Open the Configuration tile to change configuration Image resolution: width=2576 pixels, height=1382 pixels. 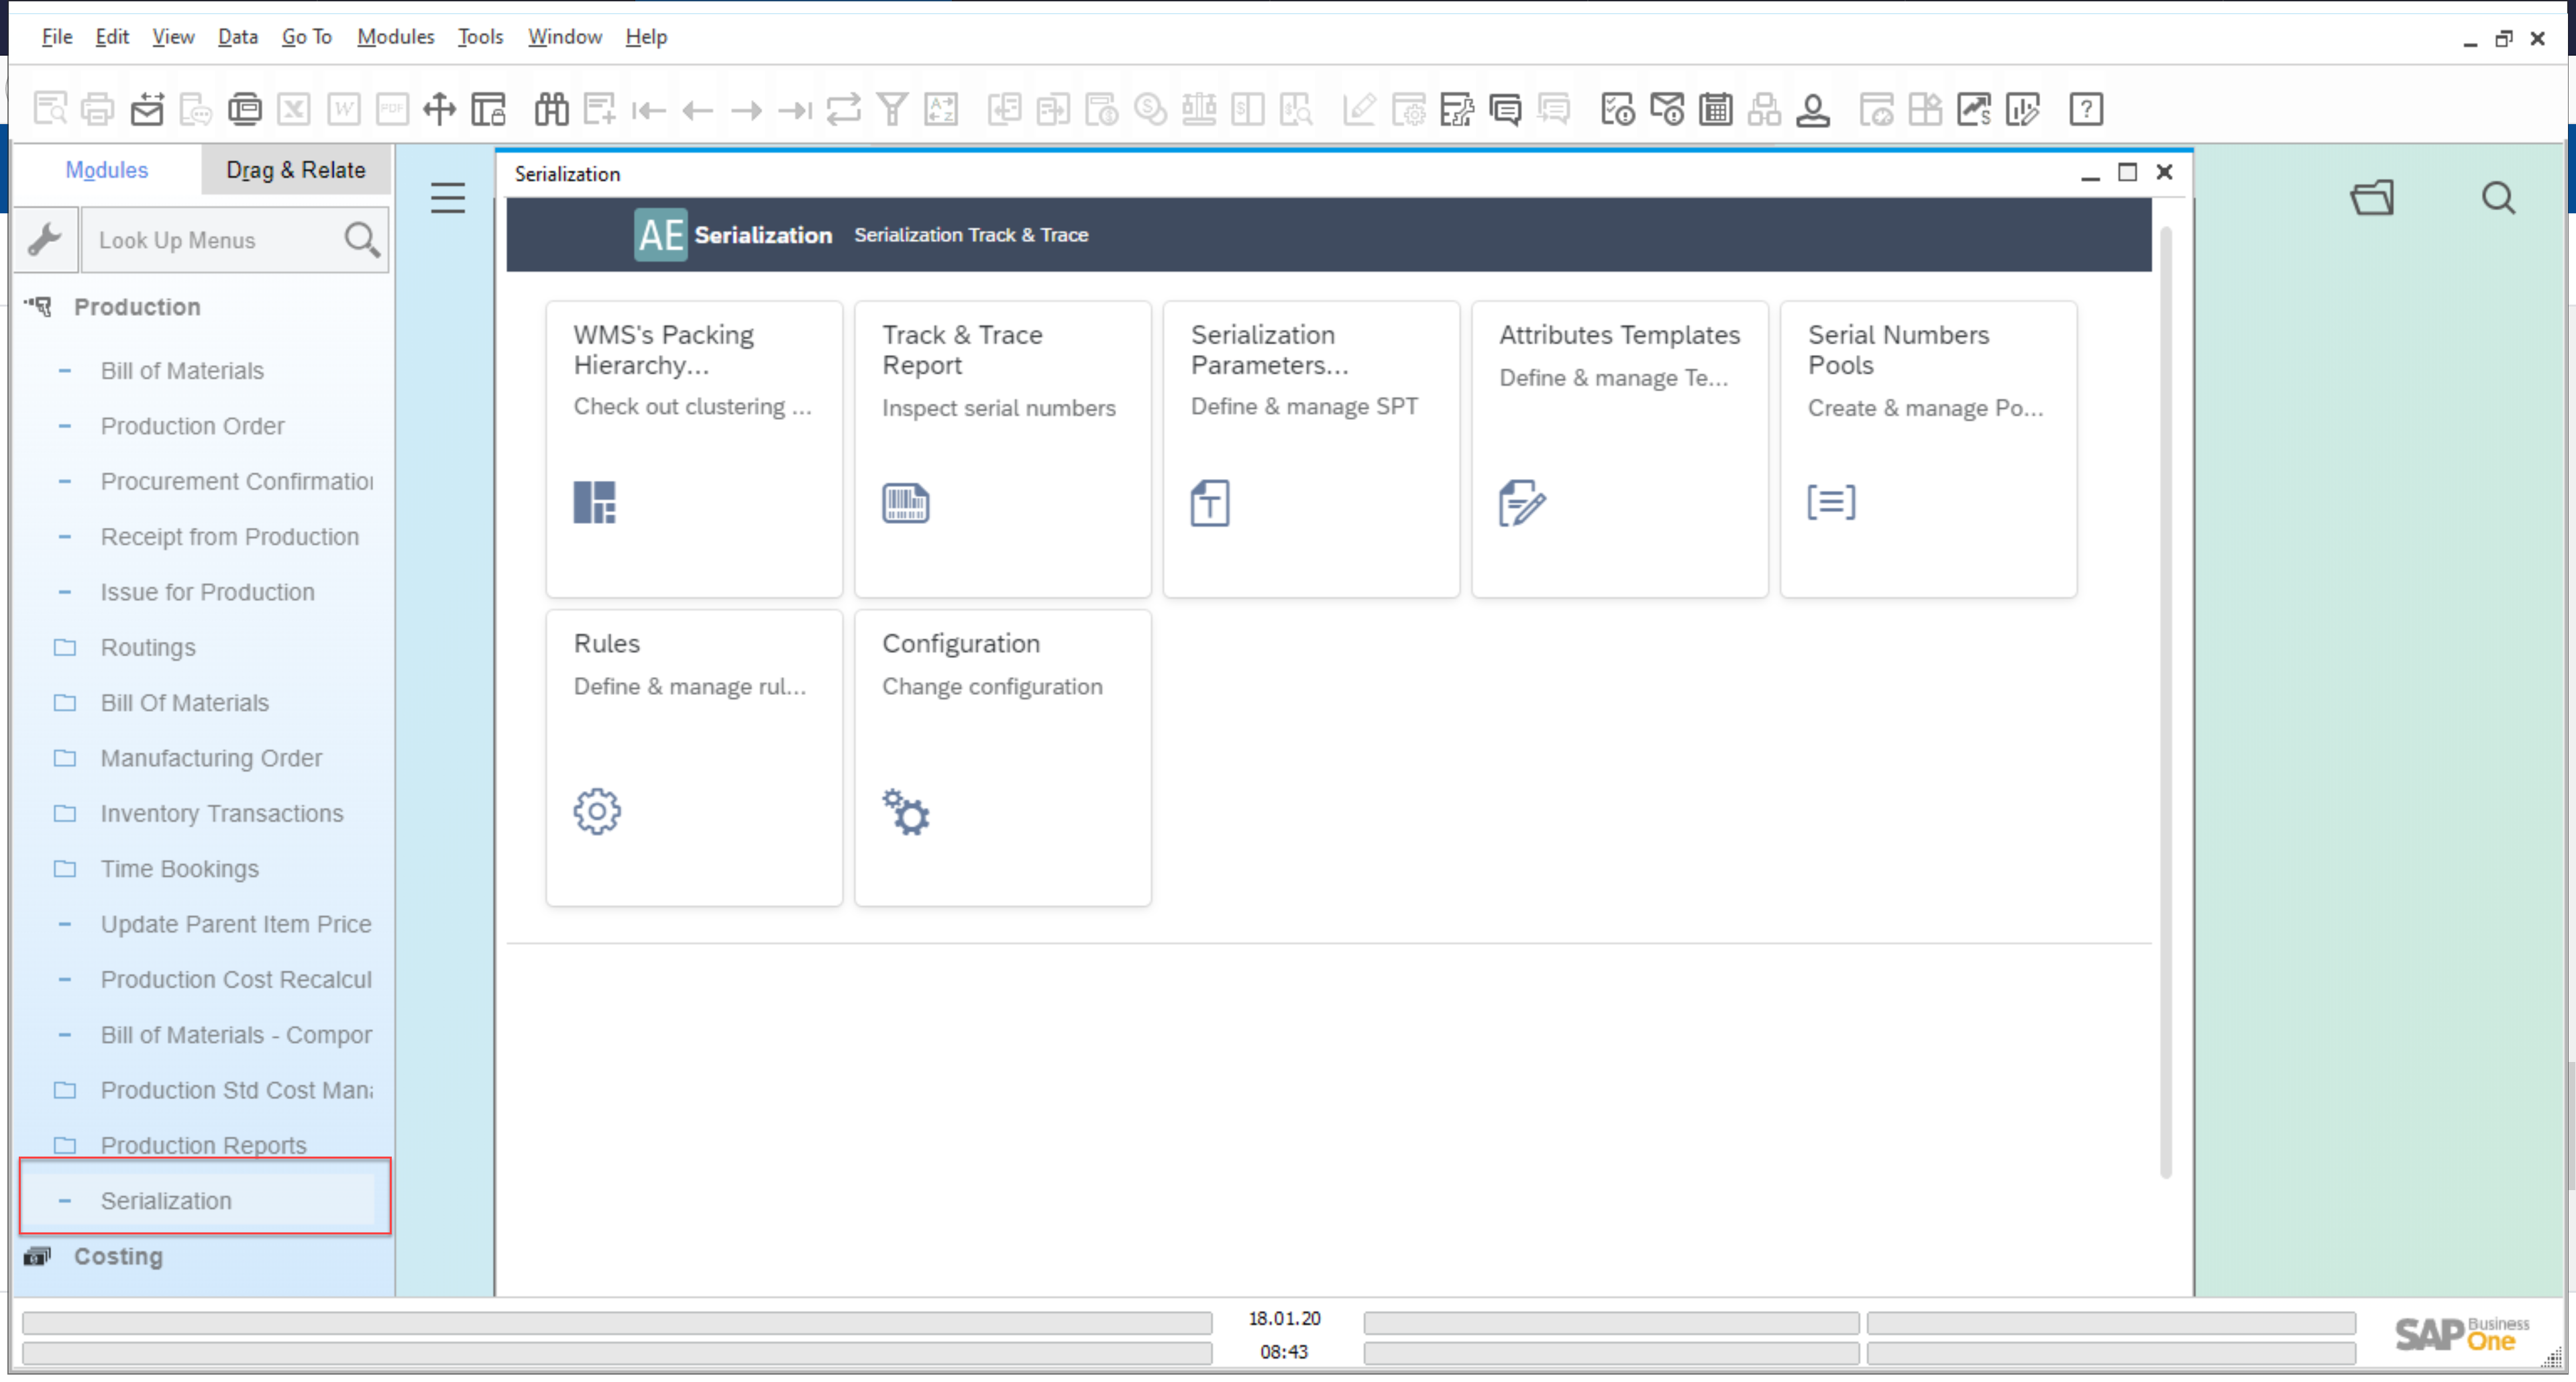tap(1001, 758)
